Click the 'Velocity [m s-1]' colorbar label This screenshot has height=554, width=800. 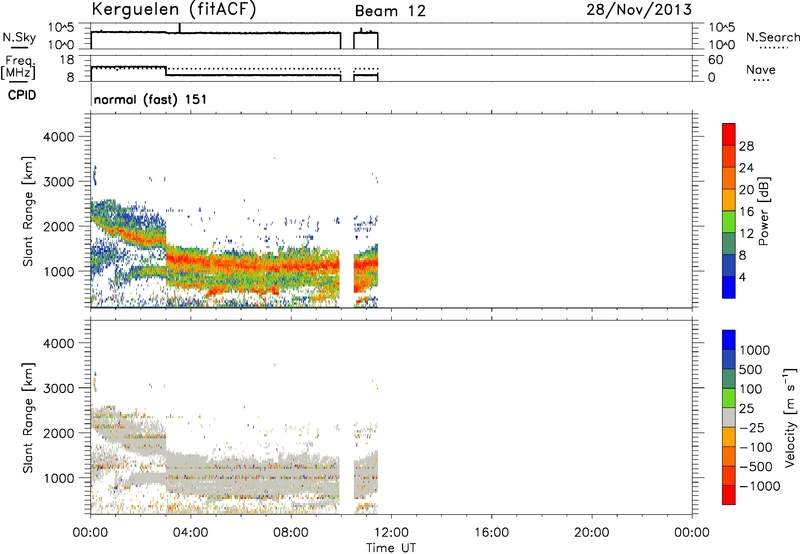pyautogui.click(x=790, y=417)
